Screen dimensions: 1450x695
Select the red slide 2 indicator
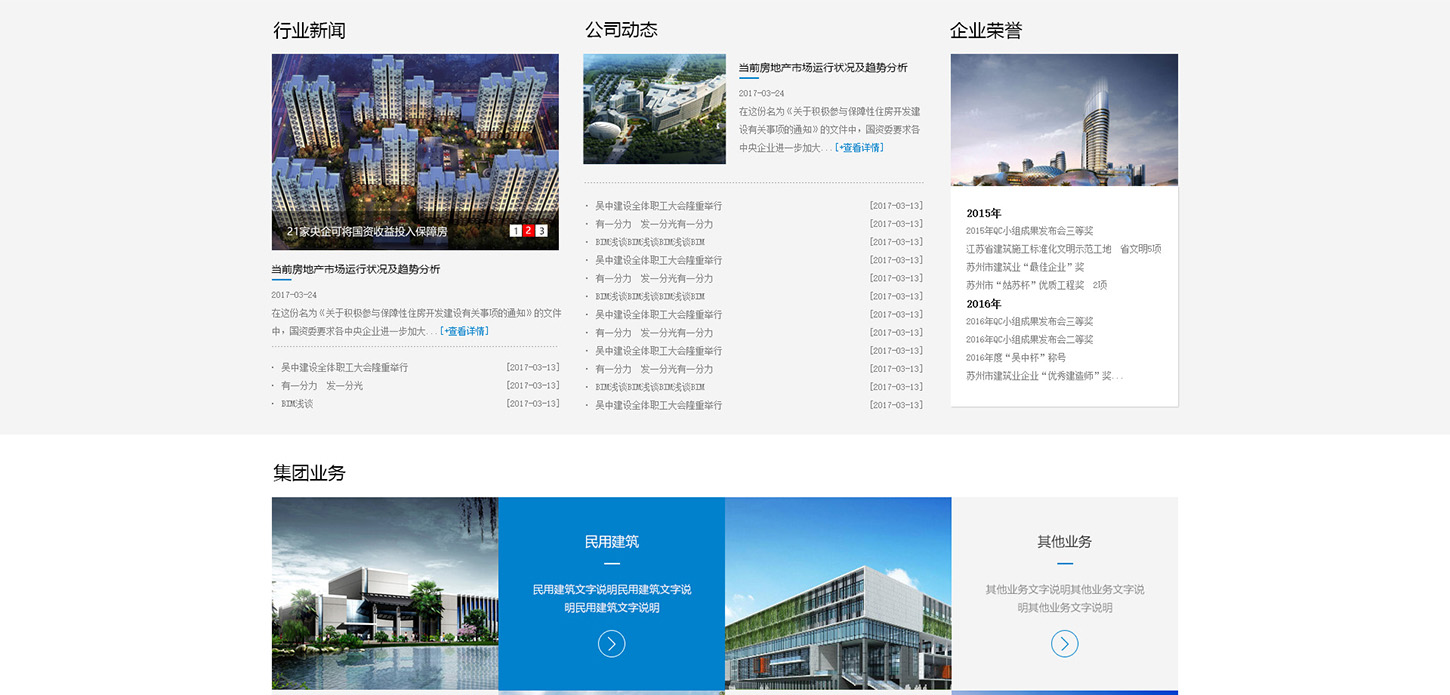528,231
